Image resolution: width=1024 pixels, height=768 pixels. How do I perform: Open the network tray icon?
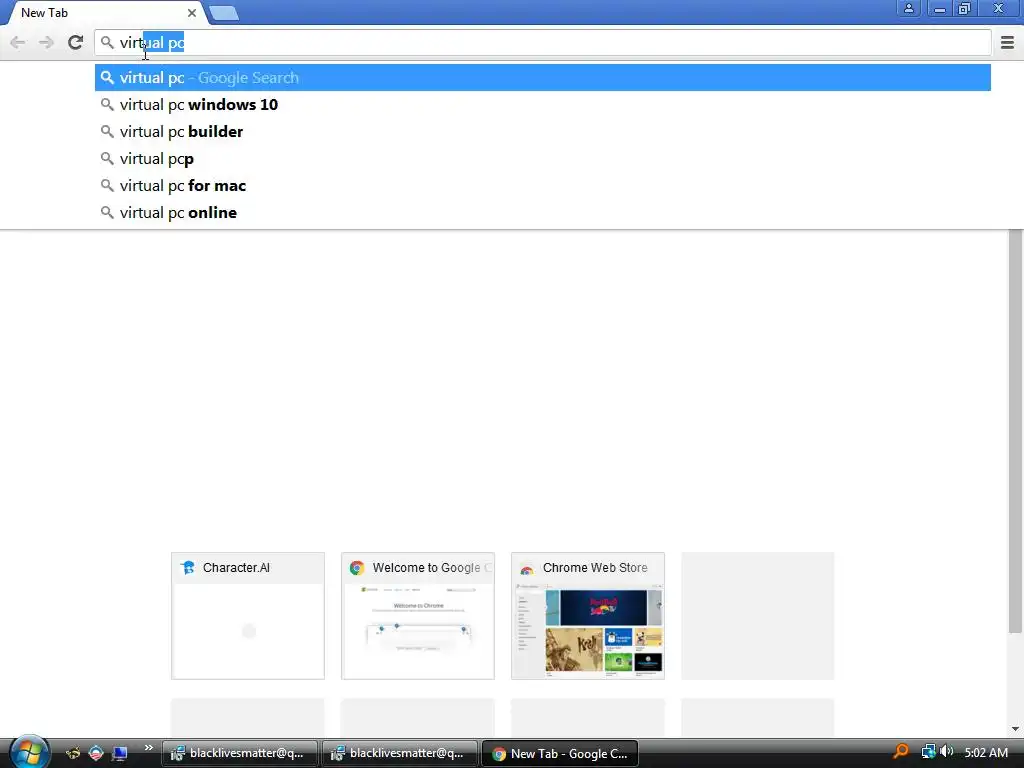click(x=928, y=752)
